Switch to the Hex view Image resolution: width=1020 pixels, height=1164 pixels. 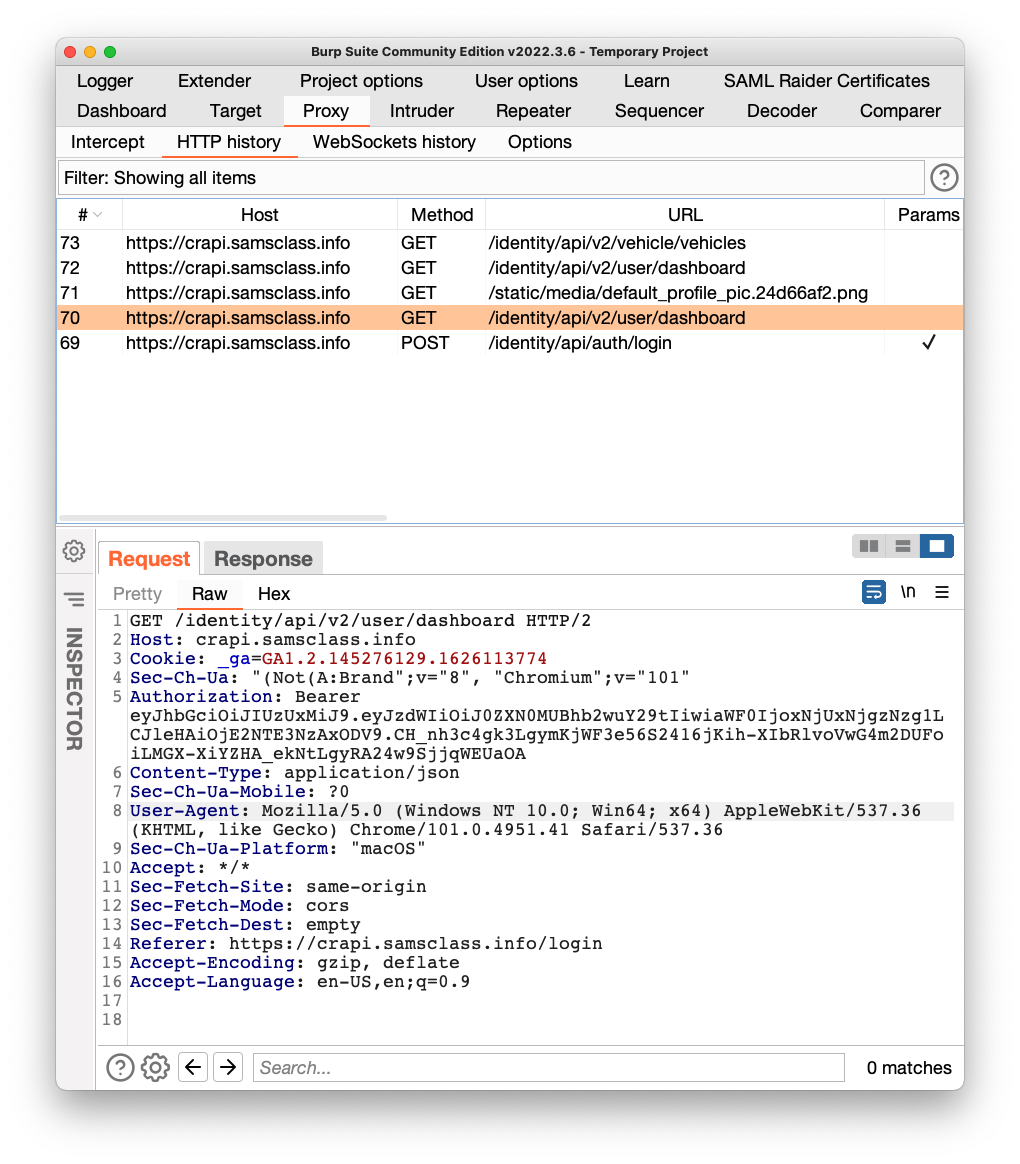[x=274, y=594]
